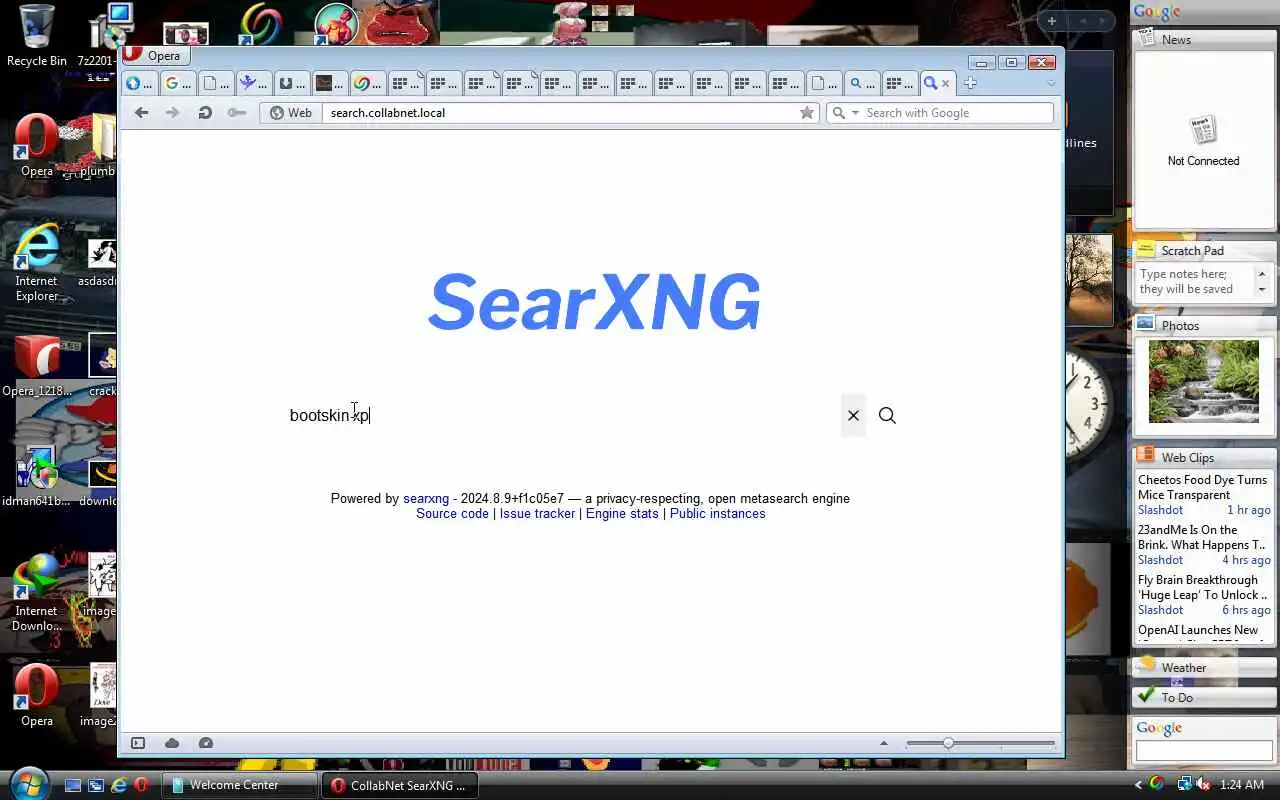Open the Issue tracker link
The width and height of the screenshot is (1280, 800).
pos(537,513)
